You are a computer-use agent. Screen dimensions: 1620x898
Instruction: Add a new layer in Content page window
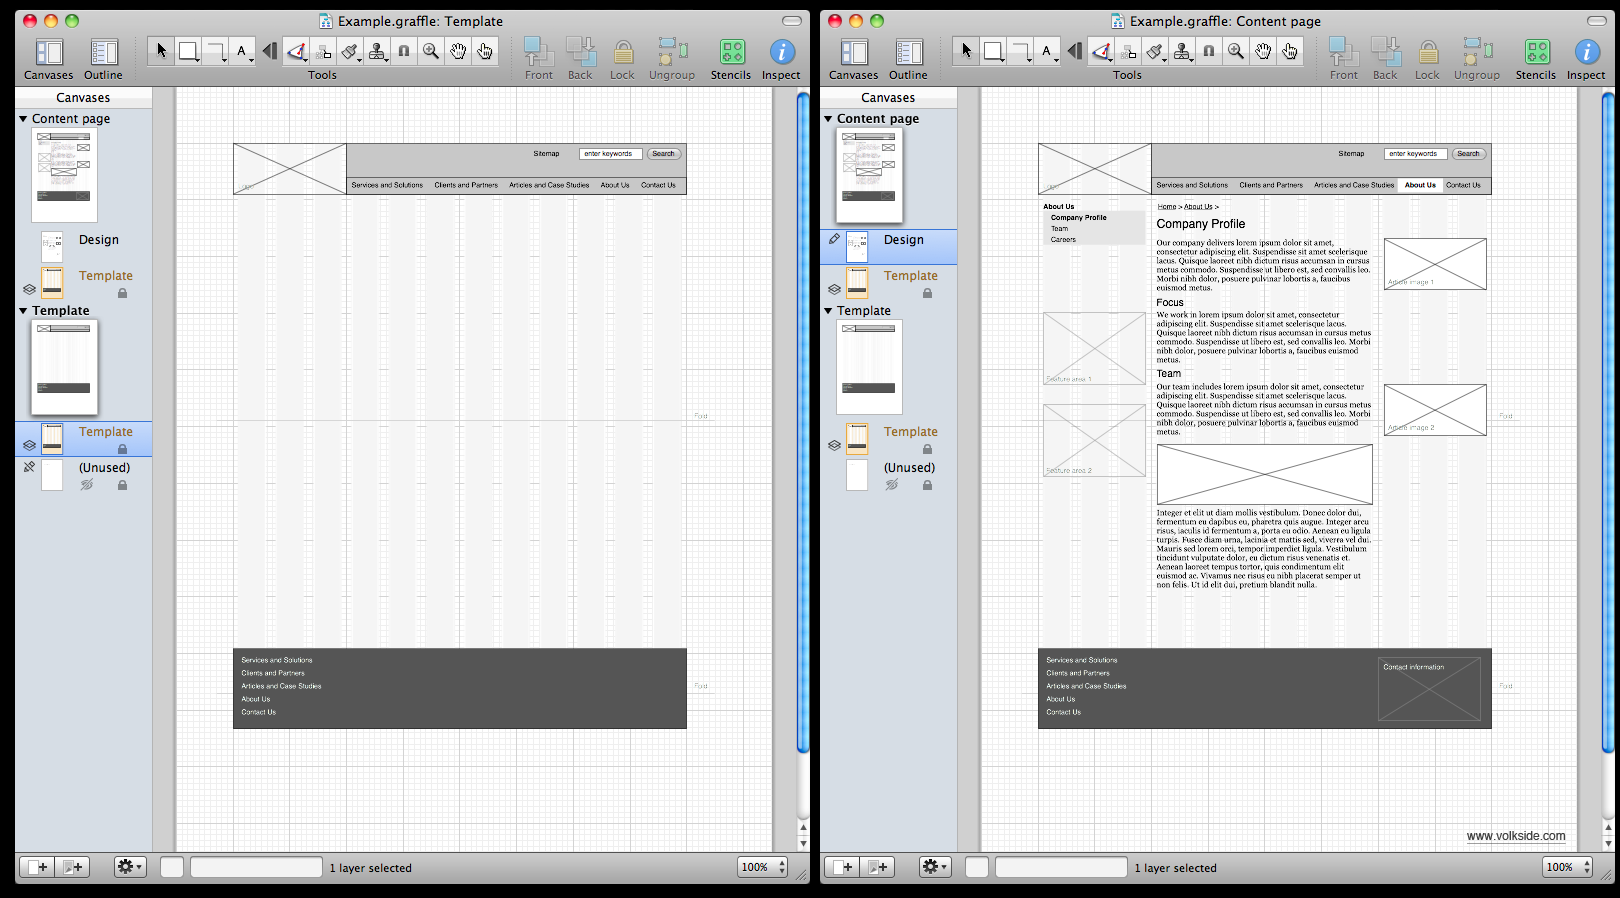pyautogui.click(x=877, y=867)
